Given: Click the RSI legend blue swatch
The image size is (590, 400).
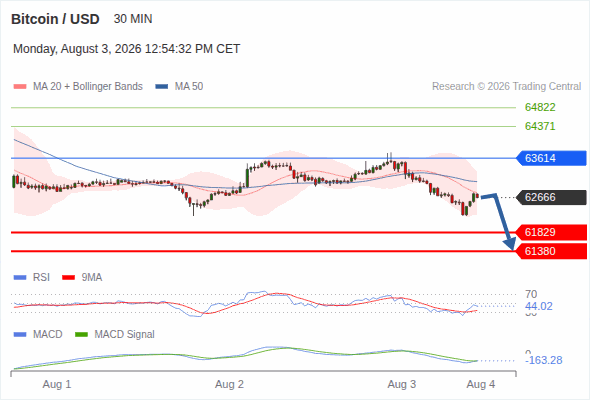Looking at the screenshot, I should [x=20, y=278].
